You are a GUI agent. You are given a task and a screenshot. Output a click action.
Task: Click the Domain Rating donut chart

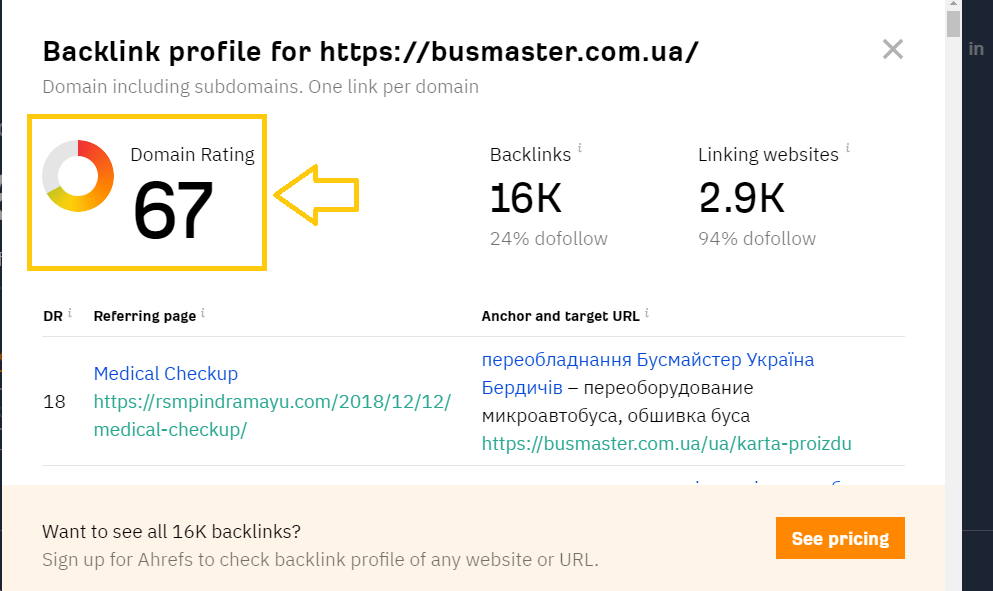(x=77, y=176)
